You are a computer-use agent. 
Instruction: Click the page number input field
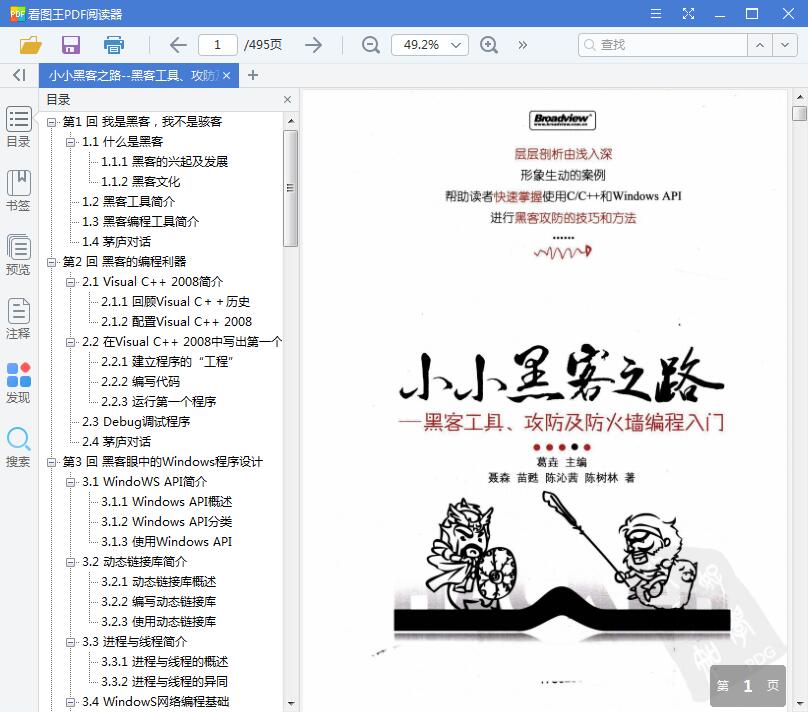[217, 44]
